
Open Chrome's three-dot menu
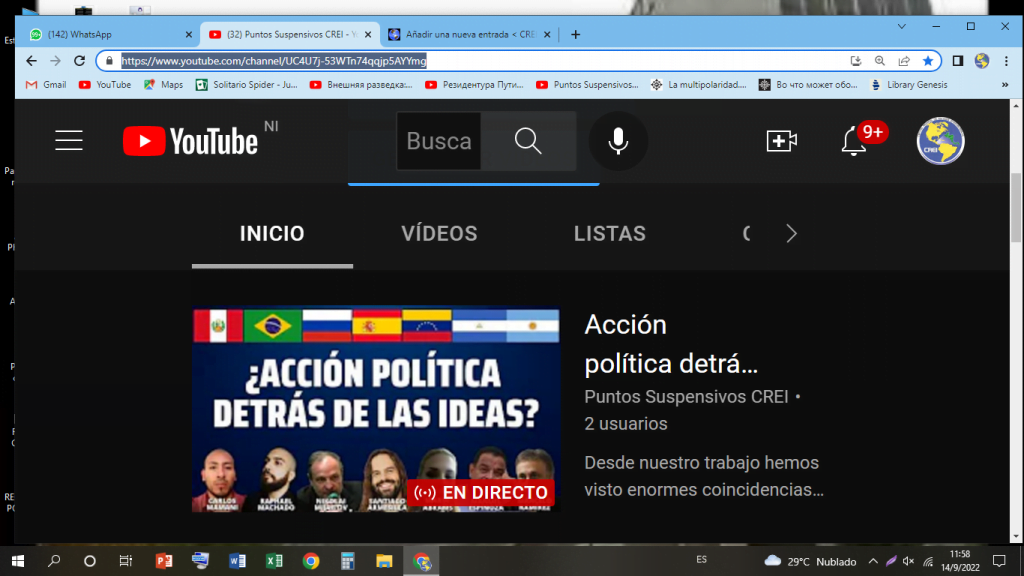pyautogui.click(x=1006, y=61)
